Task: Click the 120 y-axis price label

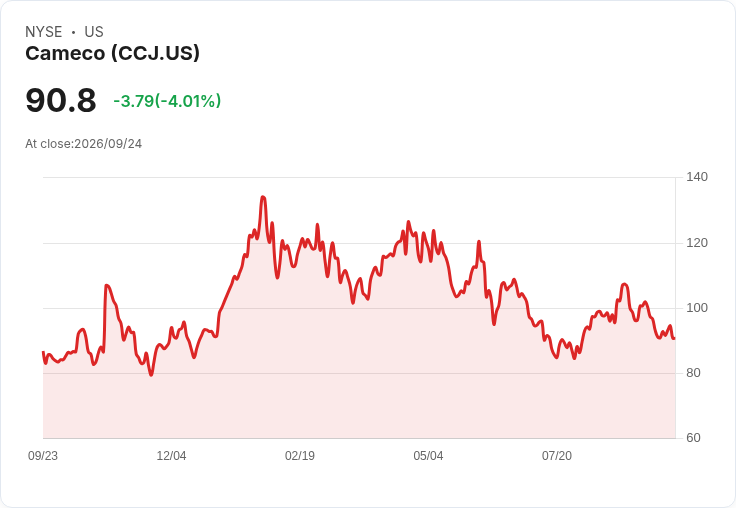Action: (x=697, y=243)
